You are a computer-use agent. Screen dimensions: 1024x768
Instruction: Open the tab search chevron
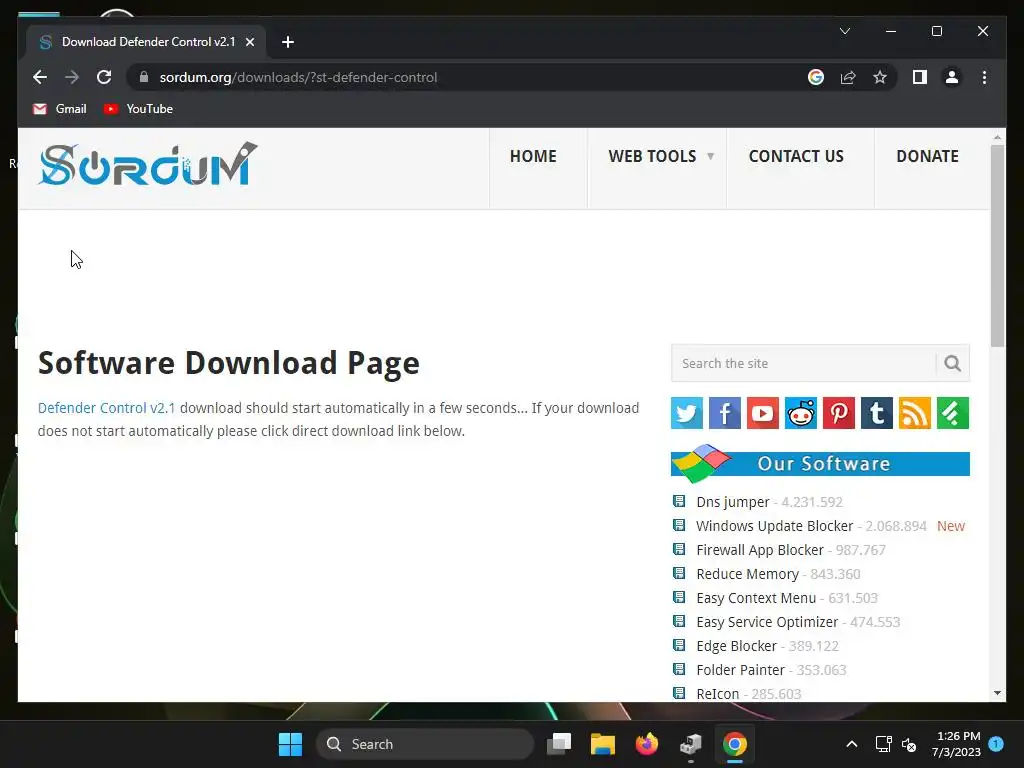click(844, 31)
